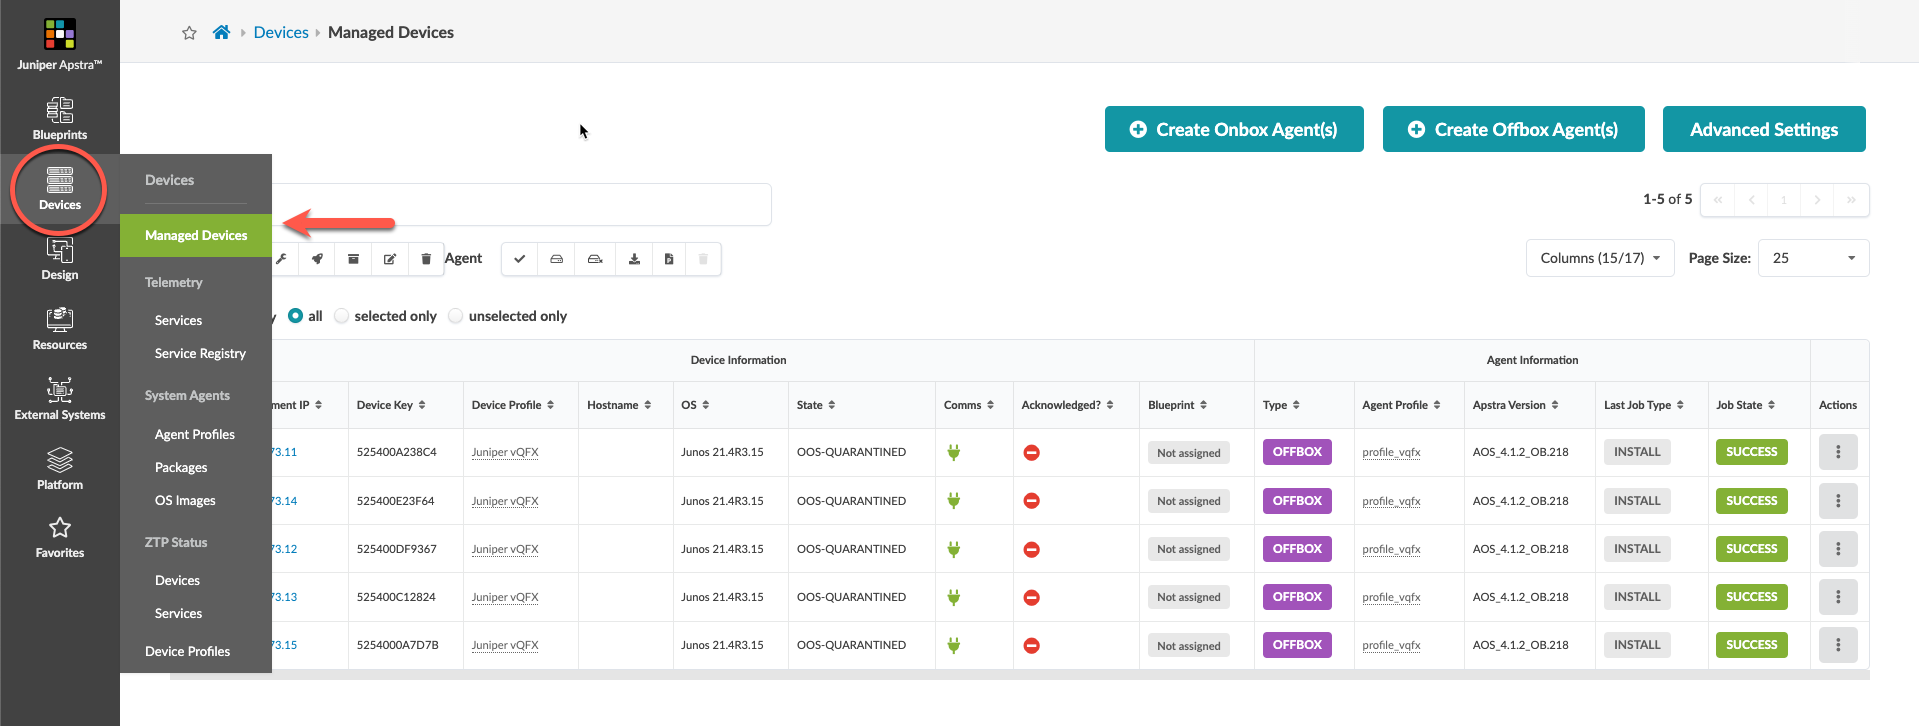Click SUCCESS badge for device 525400DF9367

(1751, 549)
